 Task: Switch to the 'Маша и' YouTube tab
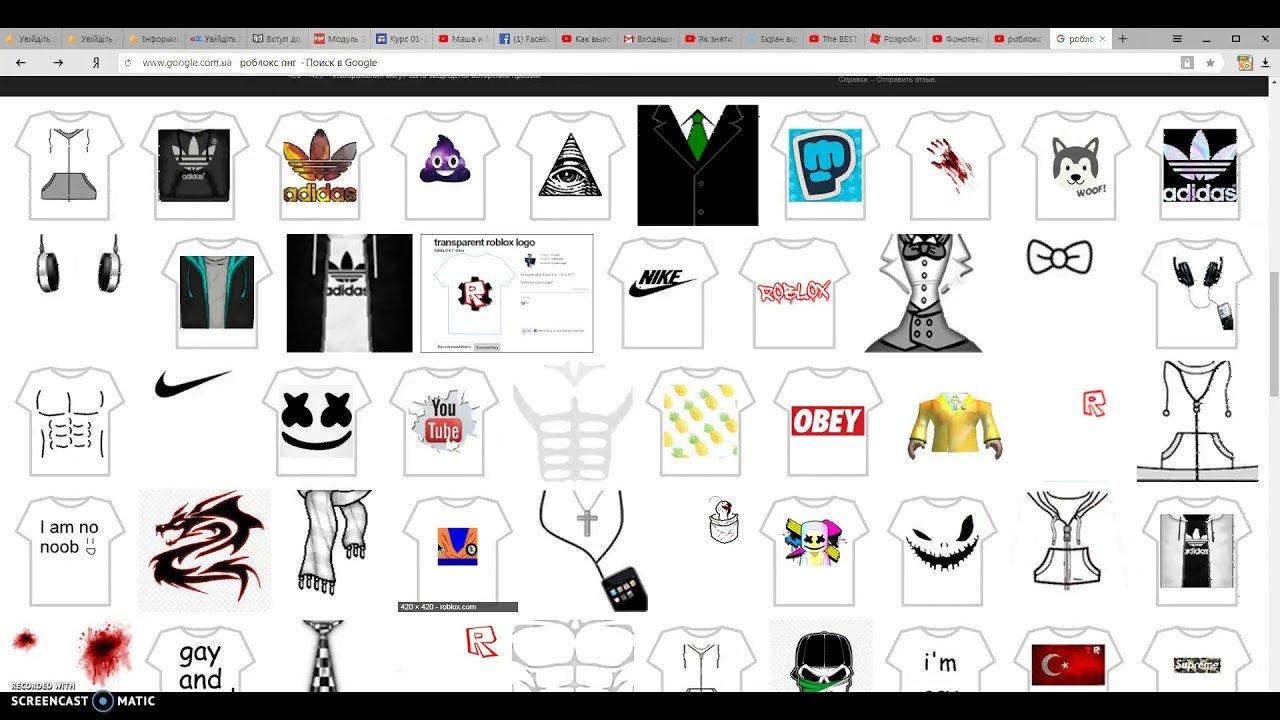(463, 39)
